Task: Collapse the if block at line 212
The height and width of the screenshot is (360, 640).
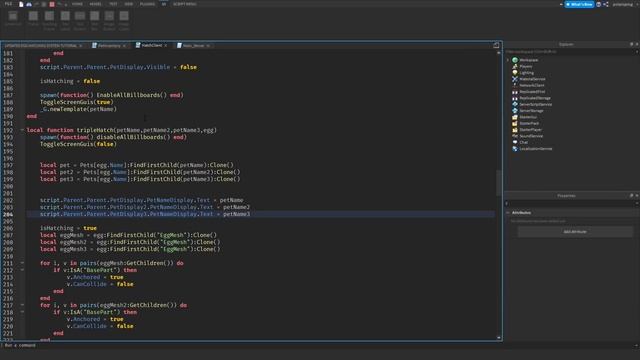Action: (22, 270)
